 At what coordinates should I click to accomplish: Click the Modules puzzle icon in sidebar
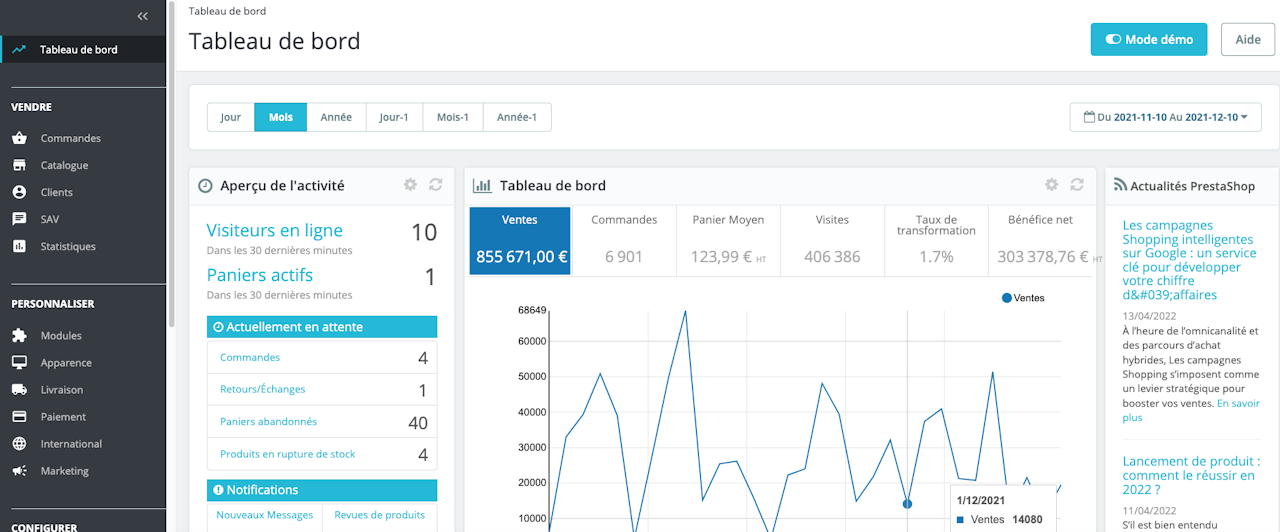coord(19,336)
